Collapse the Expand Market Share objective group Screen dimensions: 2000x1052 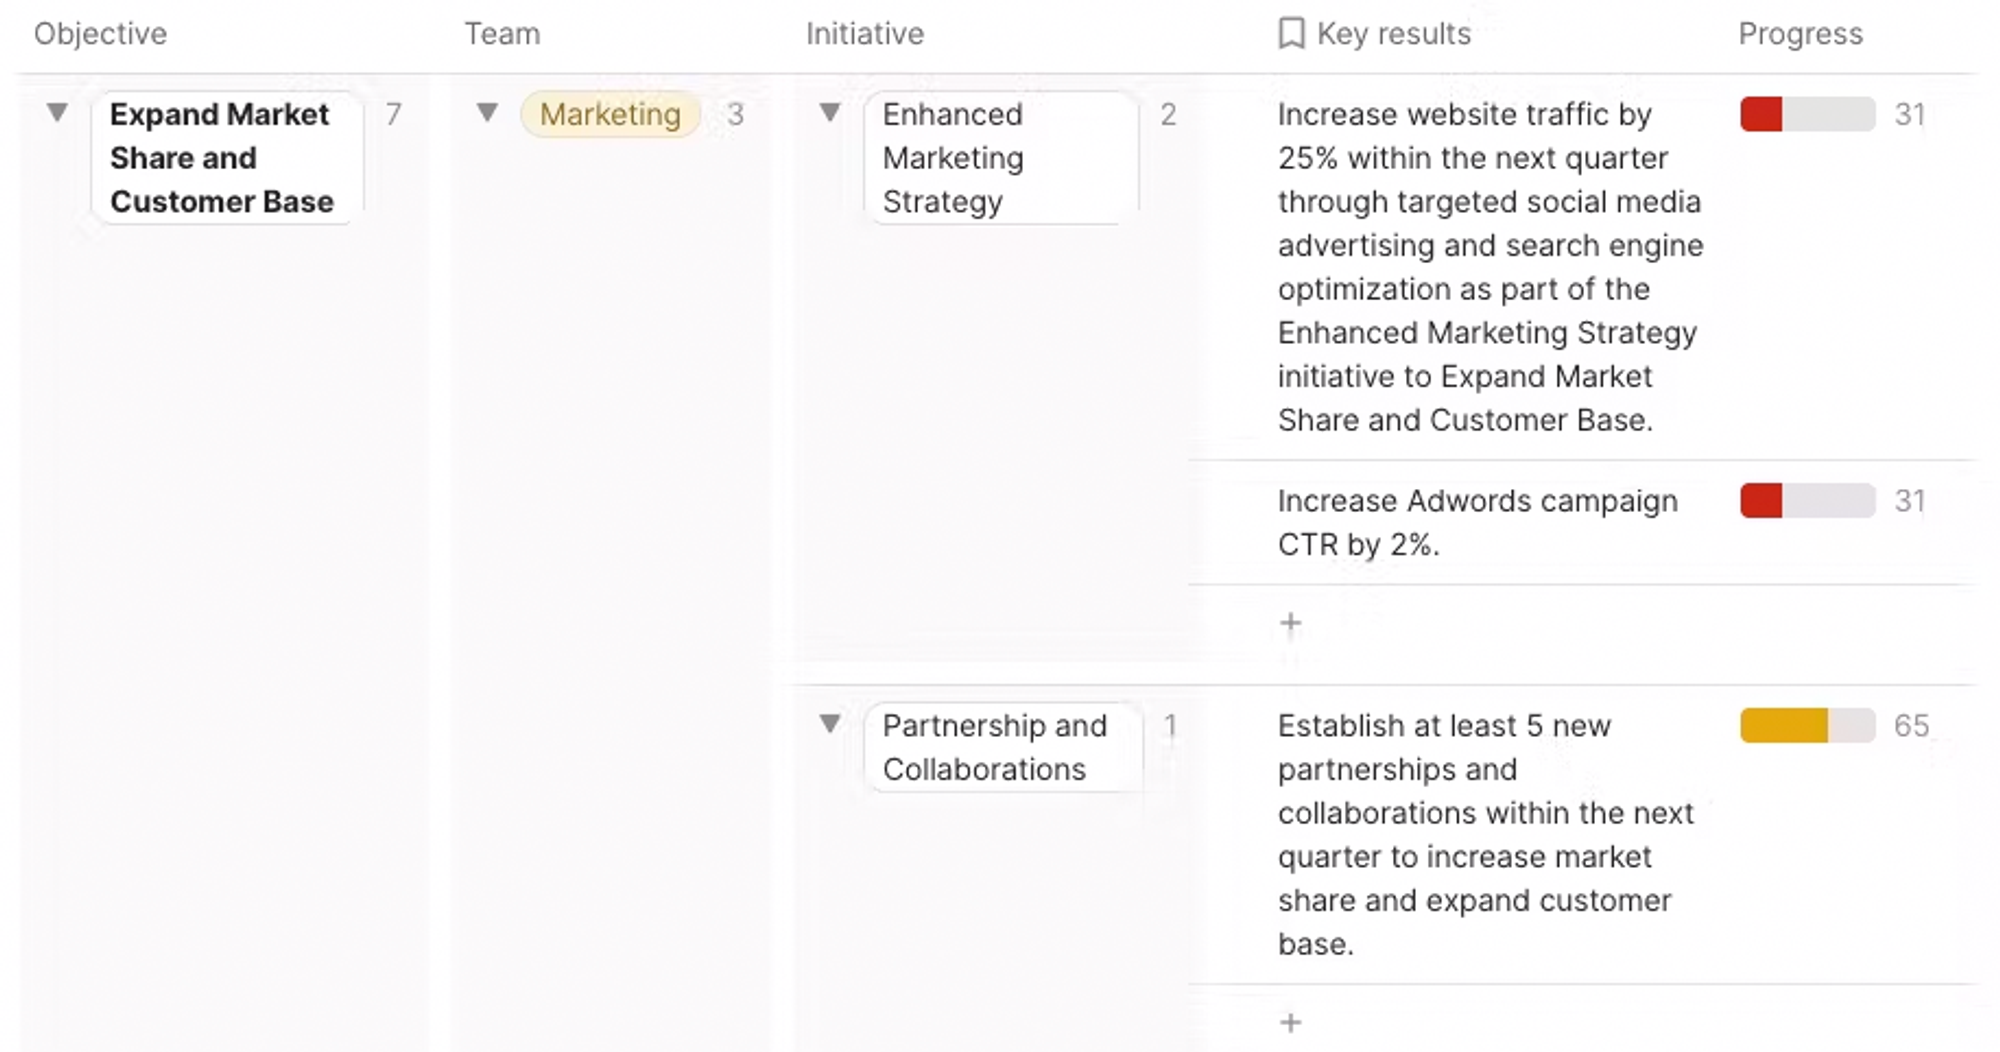point(57,113)
